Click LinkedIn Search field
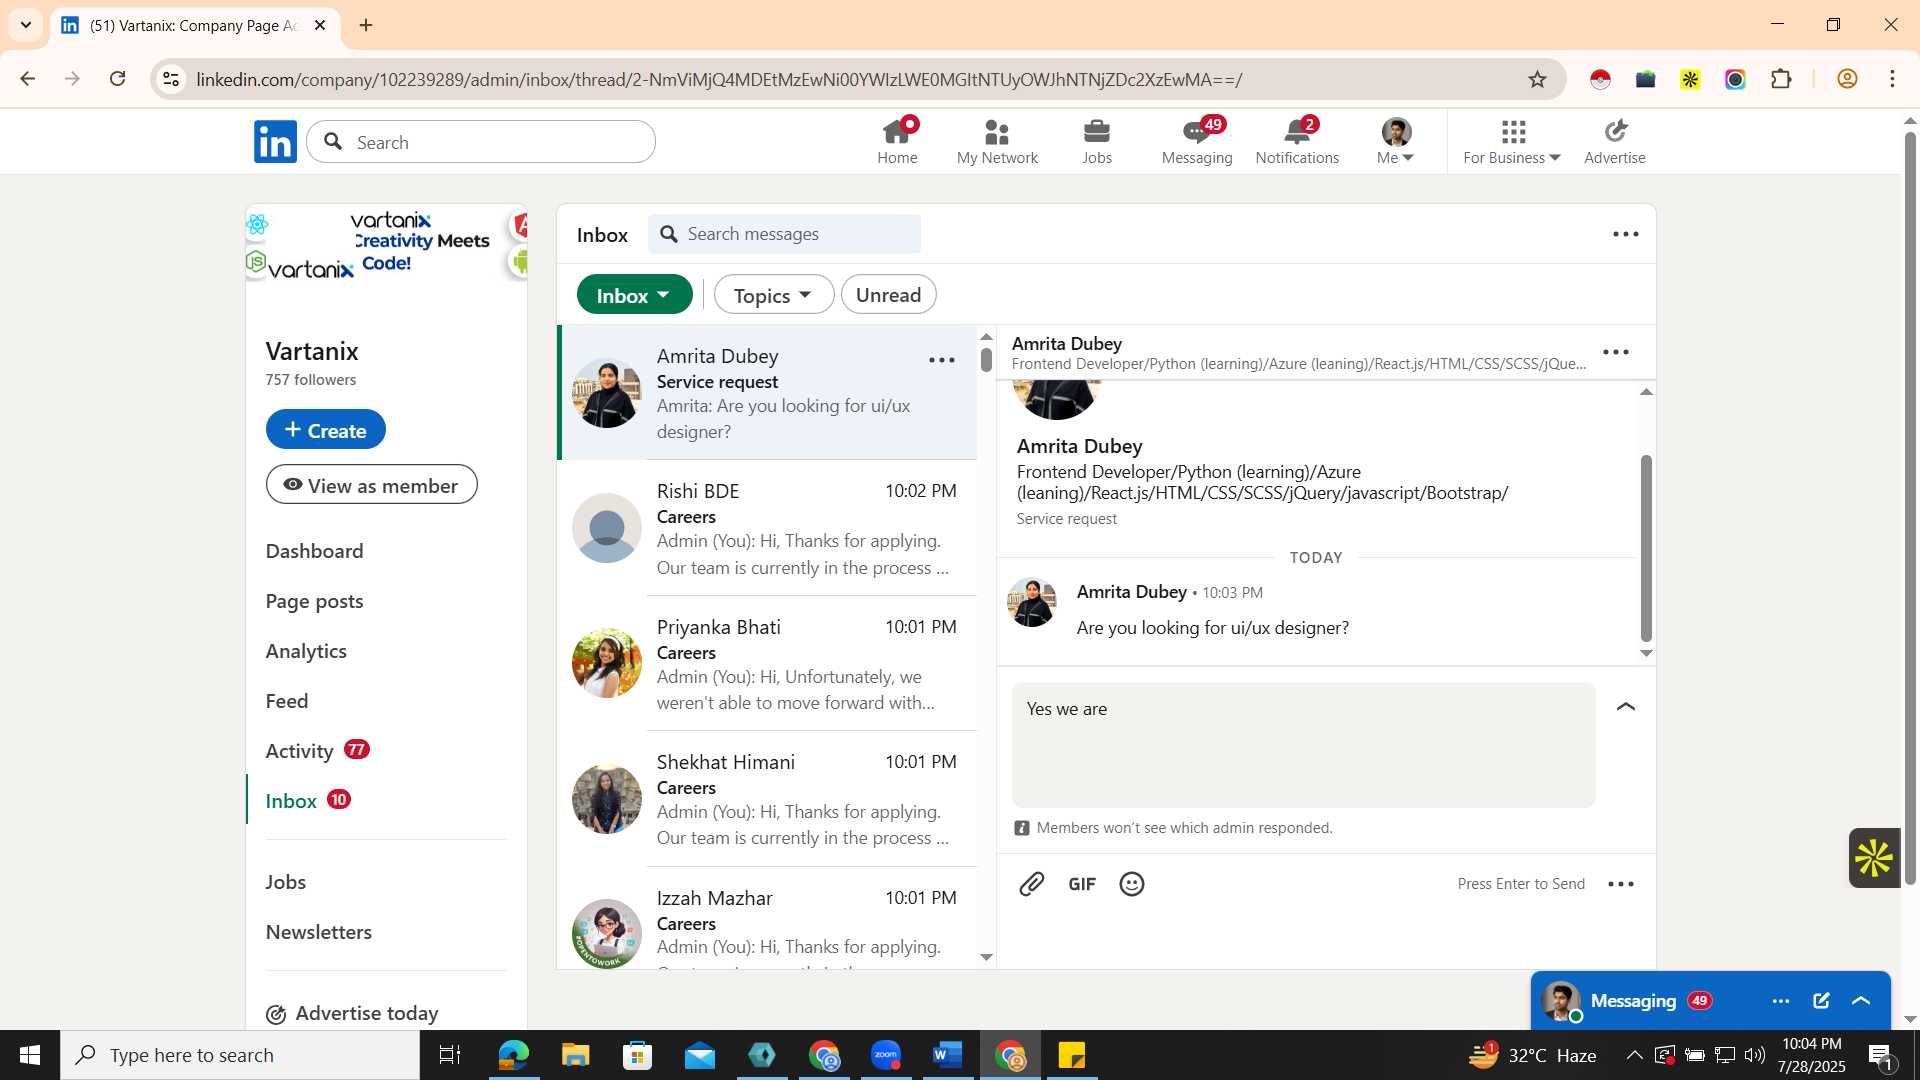Screen dimensions: 1920x1080 pyautogui.click(x=481, y=142)
